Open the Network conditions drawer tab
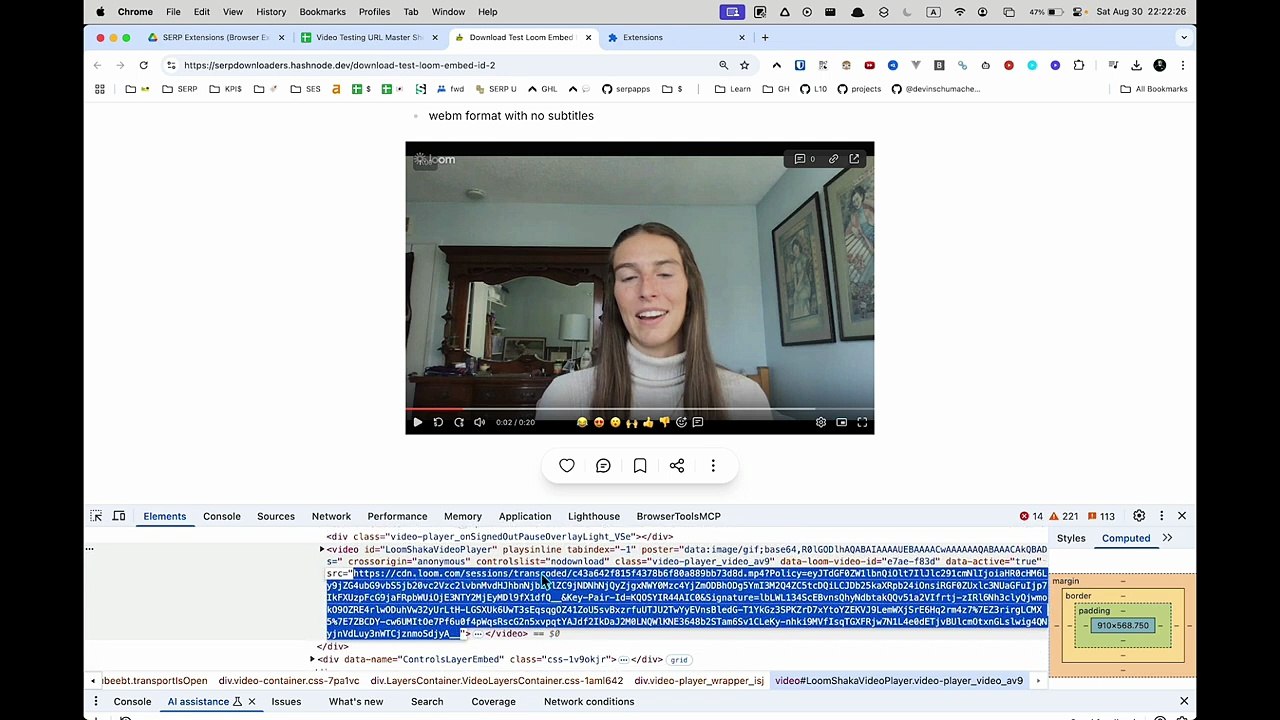 (589, 702)
